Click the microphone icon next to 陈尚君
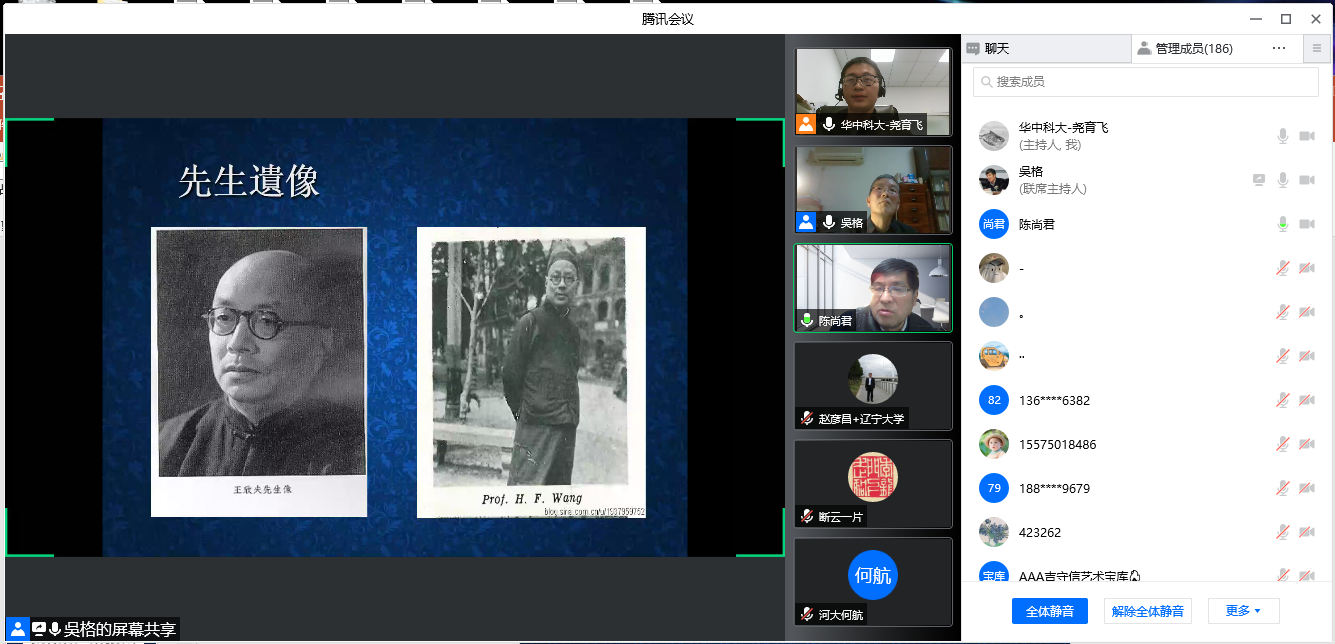This screenshot has width=1335, height=644. click(x=1282, y=224)
